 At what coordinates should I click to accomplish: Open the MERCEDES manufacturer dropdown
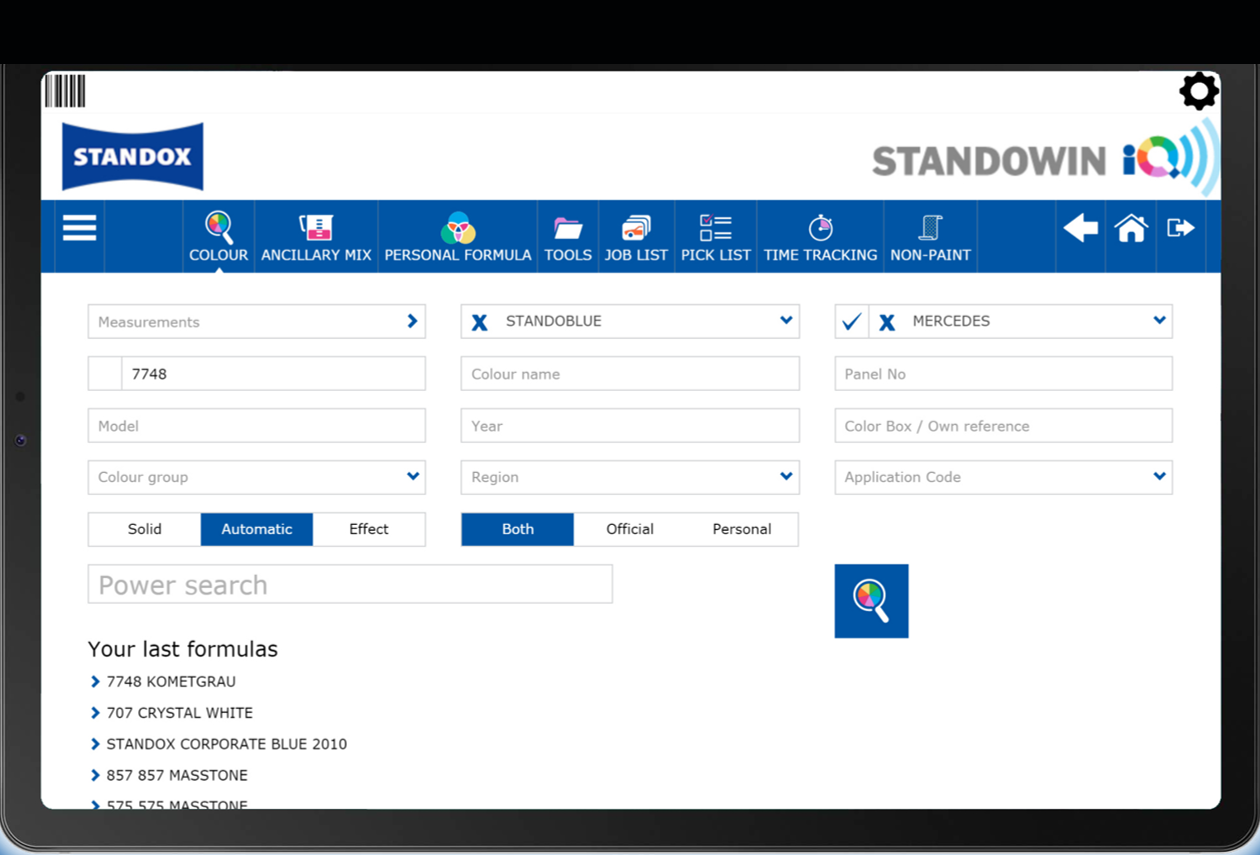(x=1159, y=321)
